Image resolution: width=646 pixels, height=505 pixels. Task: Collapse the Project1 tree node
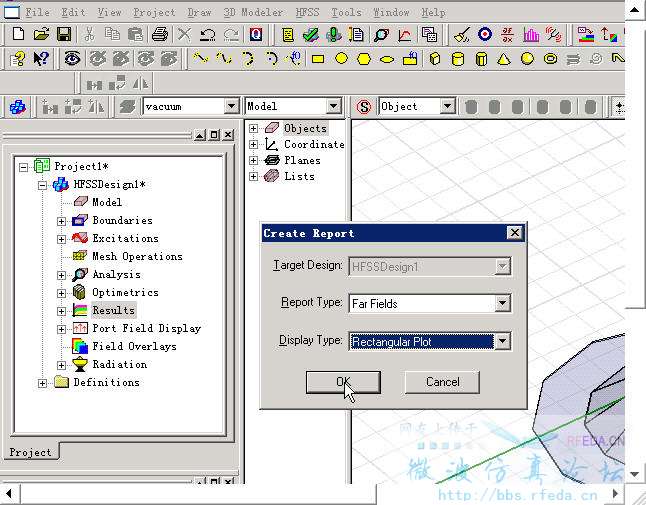tap(23, 167)
